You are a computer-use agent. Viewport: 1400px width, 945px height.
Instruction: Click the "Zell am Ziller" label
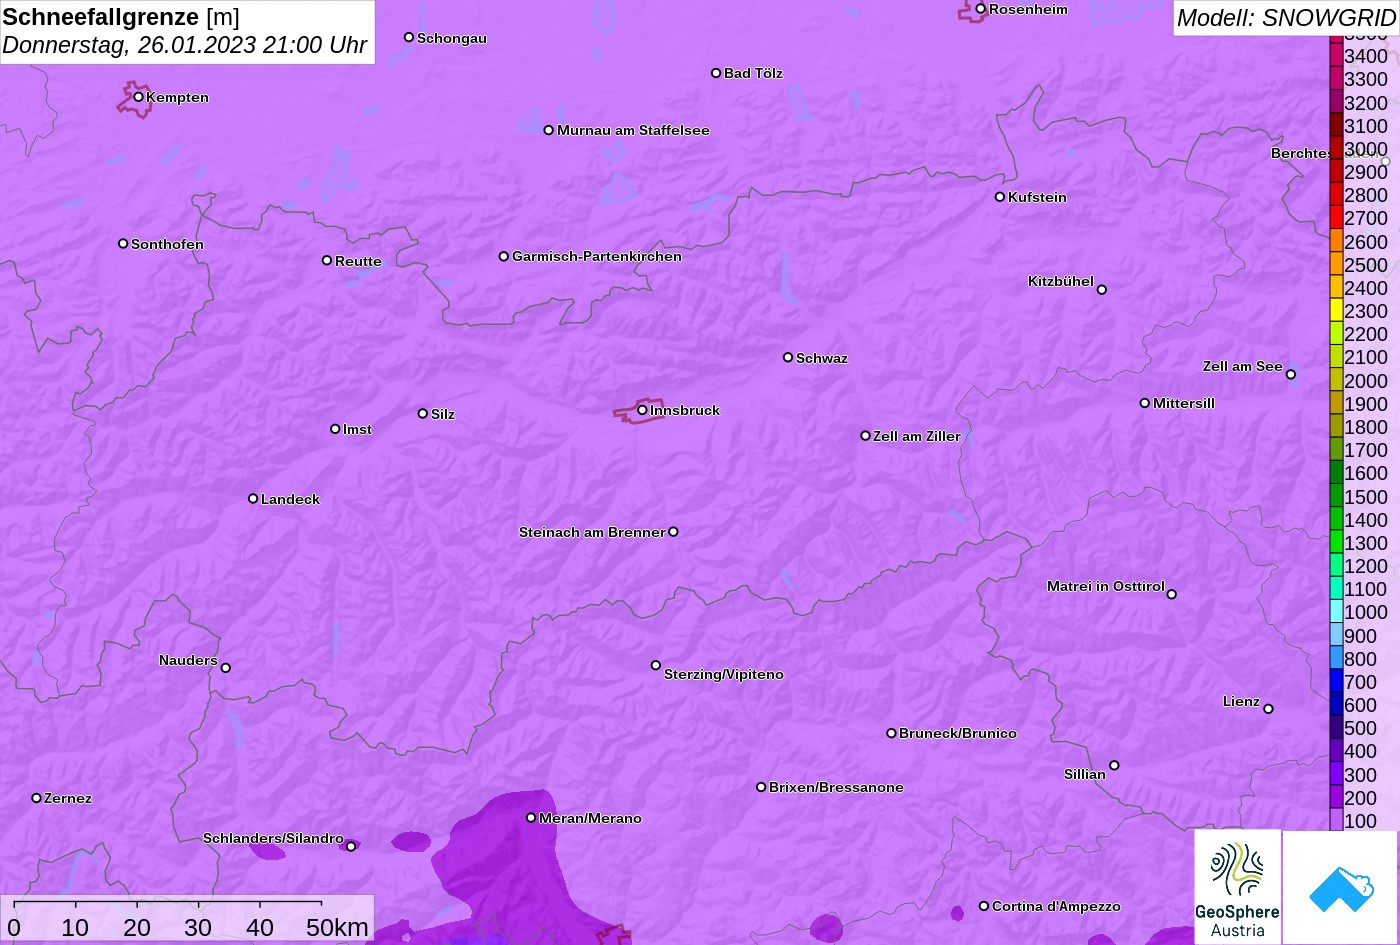[x=917, y=436]
